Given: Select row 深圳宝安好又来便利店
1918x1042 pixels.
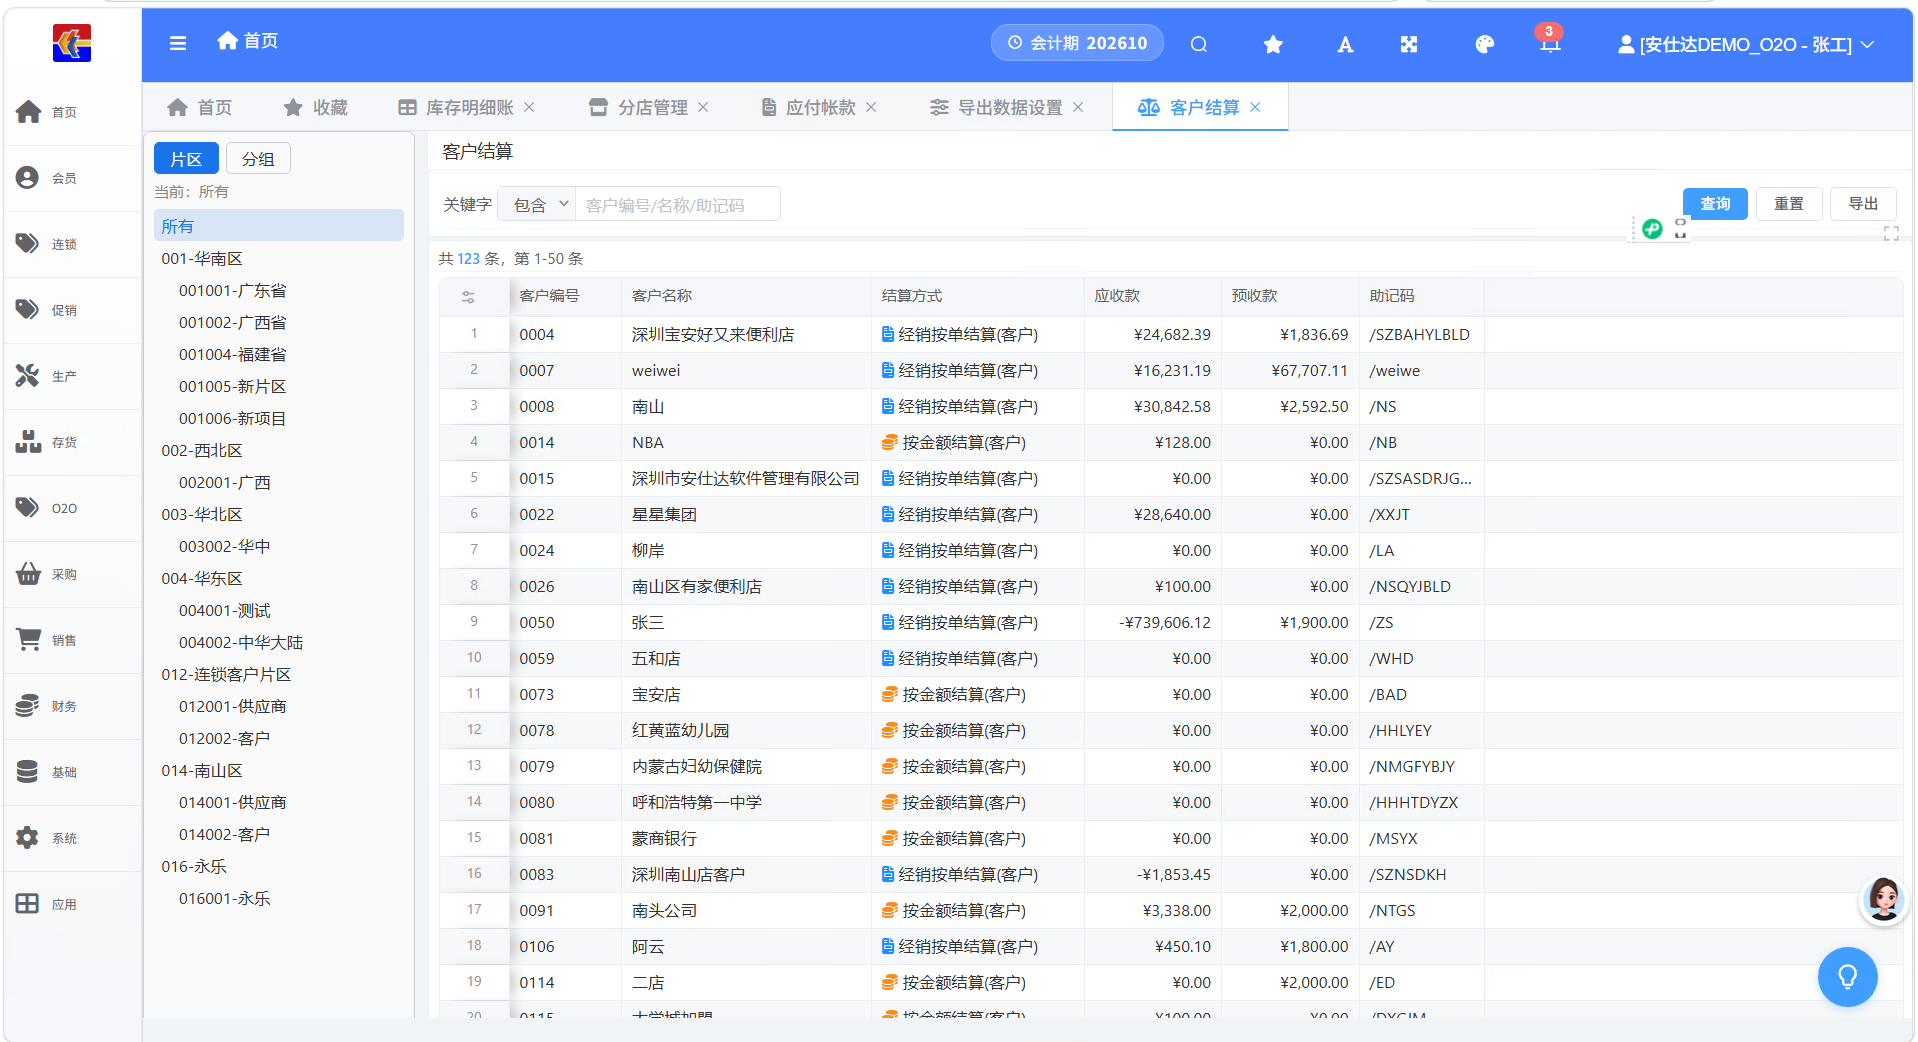Looking at the screenshot, I should click(1170, 334).
